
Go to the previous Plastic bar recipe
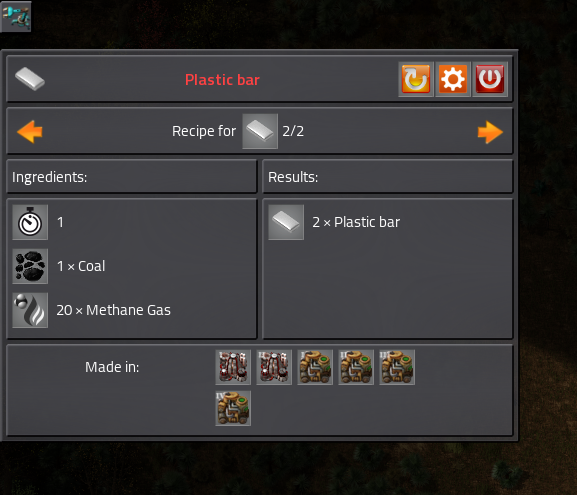[30, 131]
